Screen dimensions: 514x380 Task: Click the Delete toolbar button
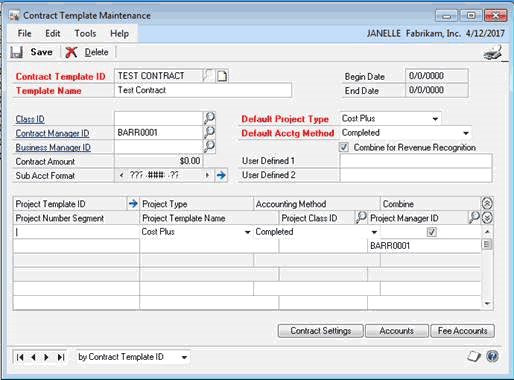point(87,52)
